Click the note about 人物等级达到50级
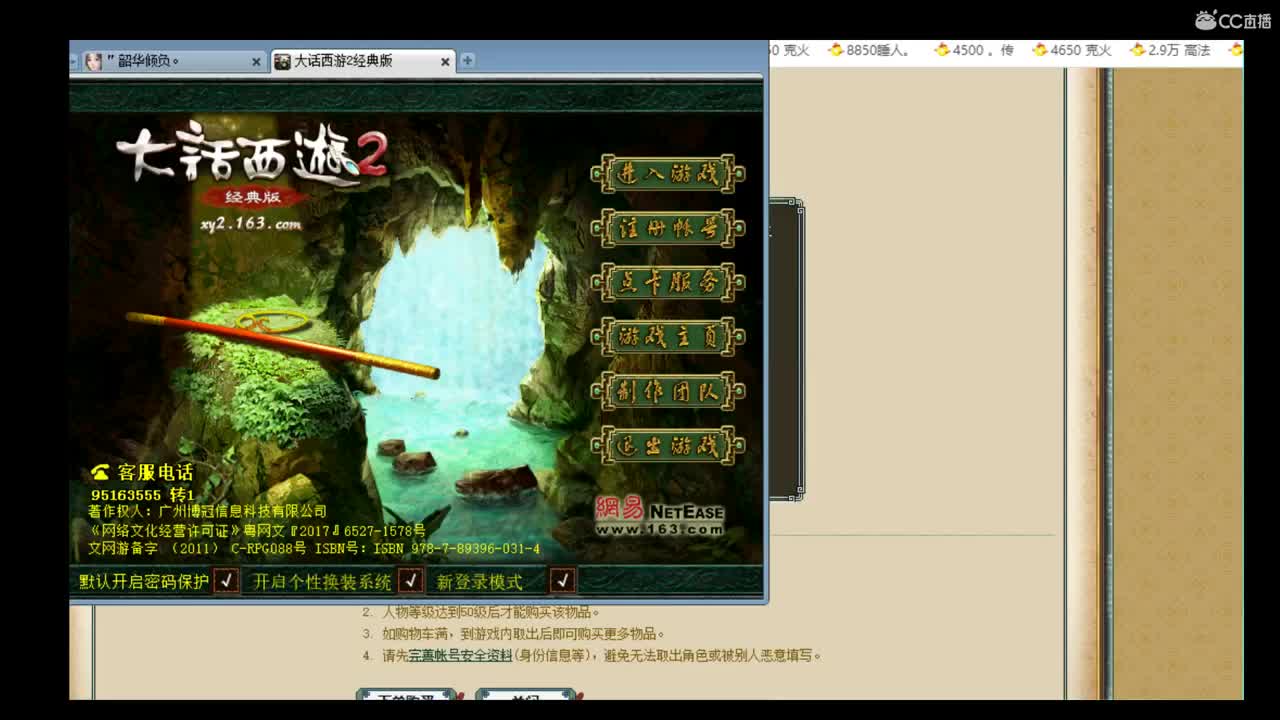 (x=491, y=612)
